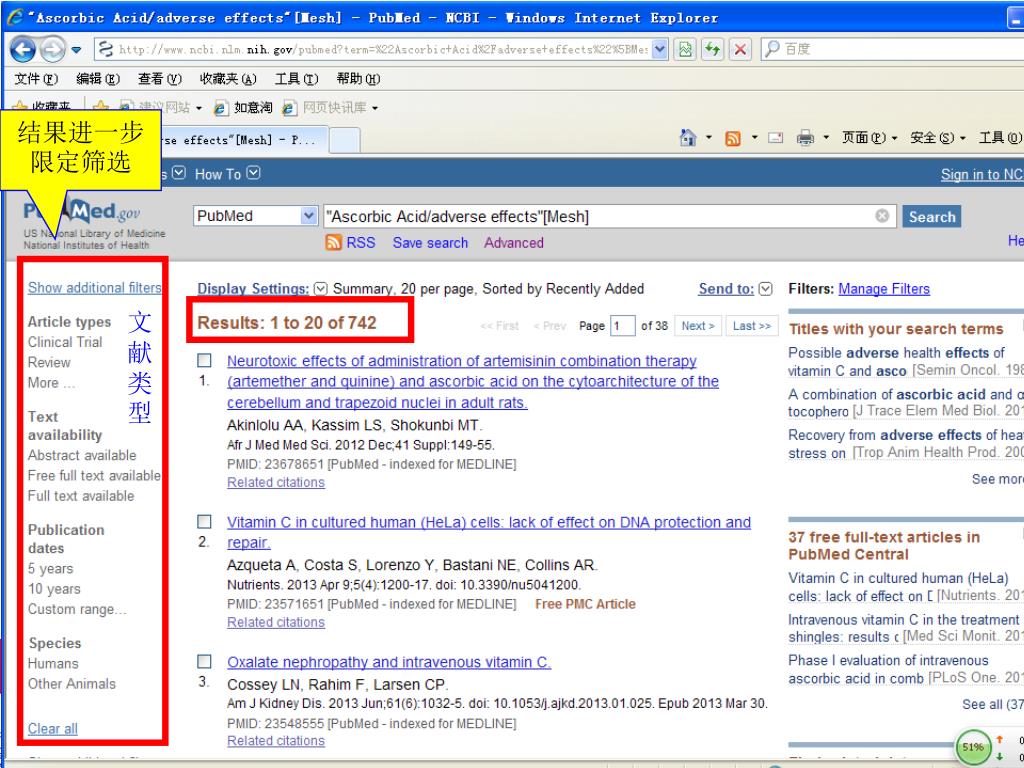The height and width of the screenshot is (768, 1024).
Task: Click the green 51% memory indicator widget
Action: point(972,747)
